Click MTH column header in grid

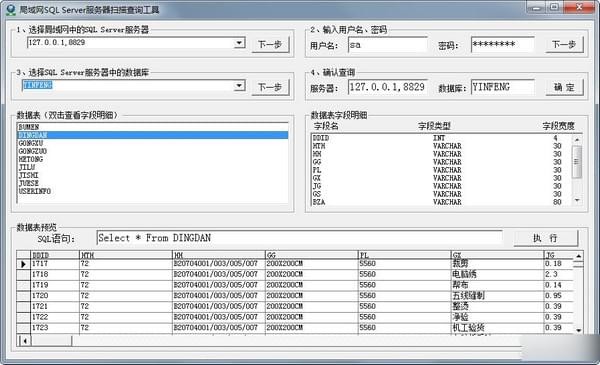tap(126, 255)
